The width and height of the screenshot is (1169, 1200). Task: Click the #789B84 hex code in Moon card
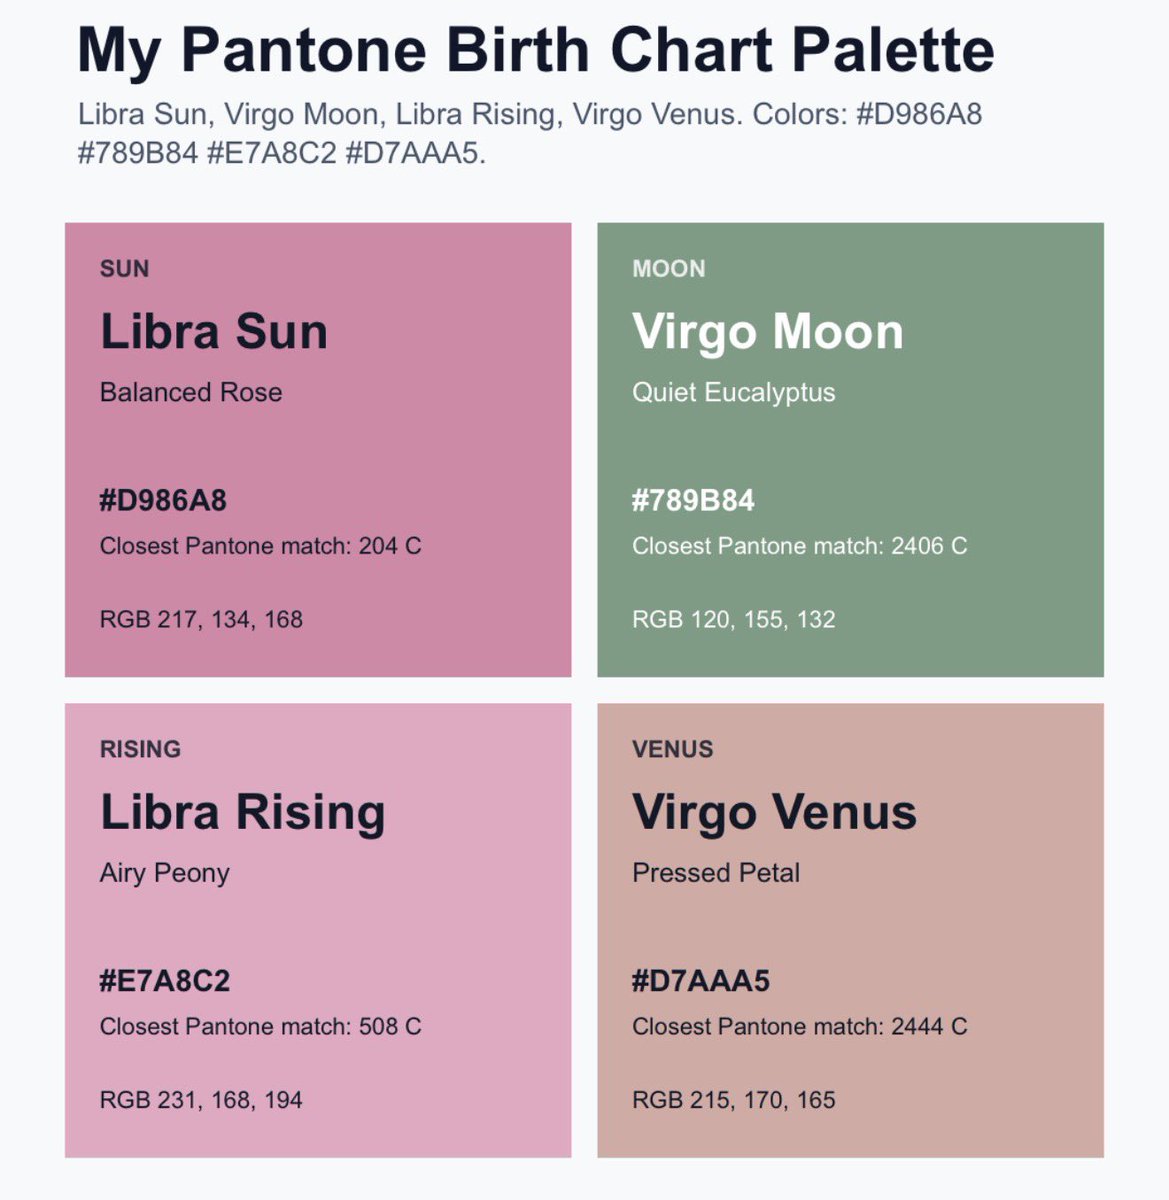[693, 500]
